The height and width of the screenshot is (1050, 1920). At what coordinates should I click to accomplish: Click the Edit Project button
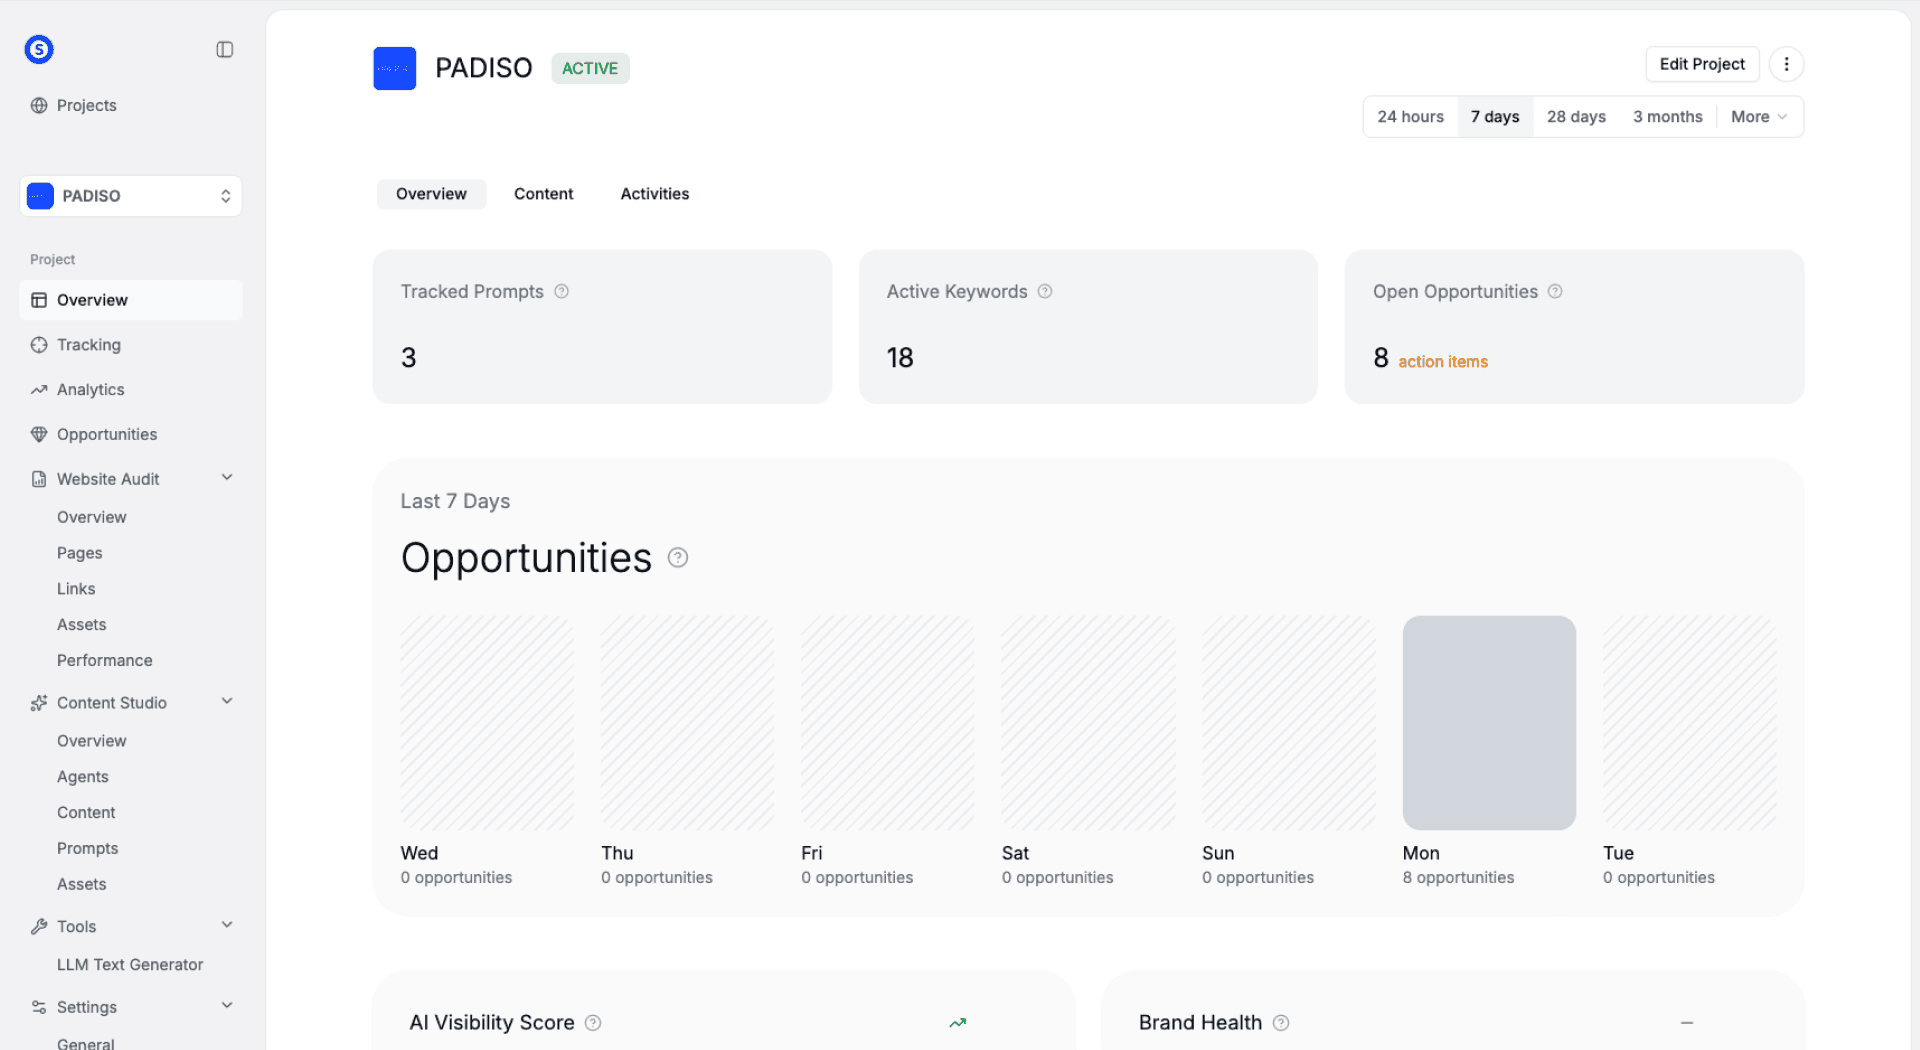(1701, 64)
